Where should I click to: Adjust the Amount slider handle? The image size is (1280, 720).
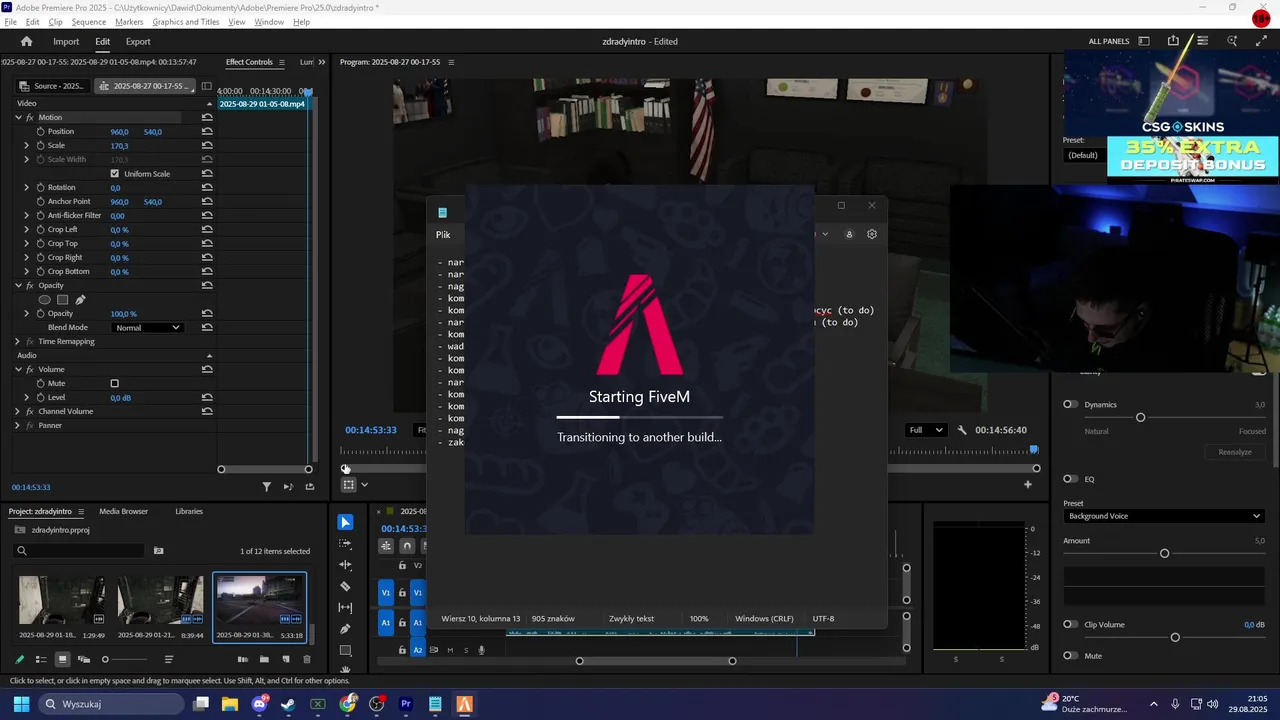1164,553
